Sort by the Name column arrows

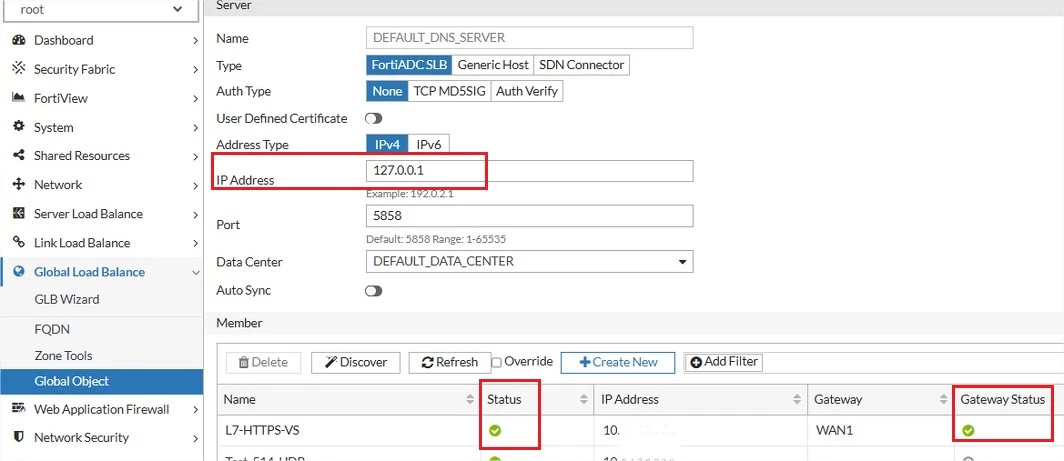[x=470, y=400]
